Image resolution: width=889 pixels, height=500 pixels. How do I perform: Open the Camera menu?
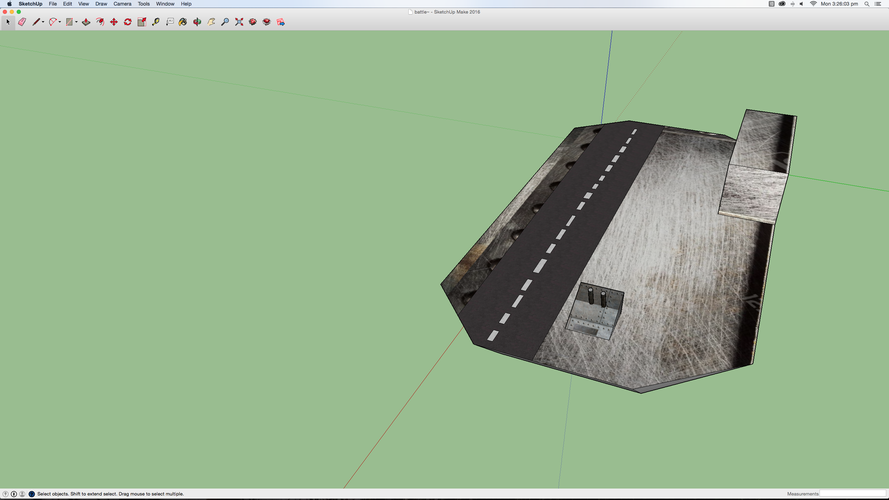(122, 4)
